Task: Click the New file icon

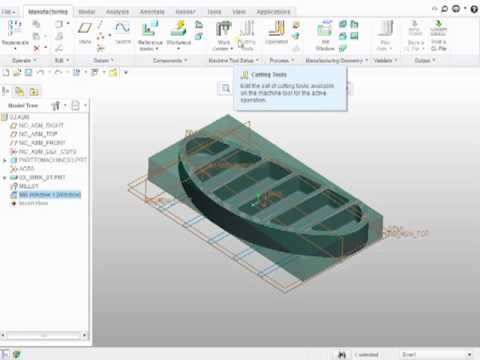Action: pos(6,72)
